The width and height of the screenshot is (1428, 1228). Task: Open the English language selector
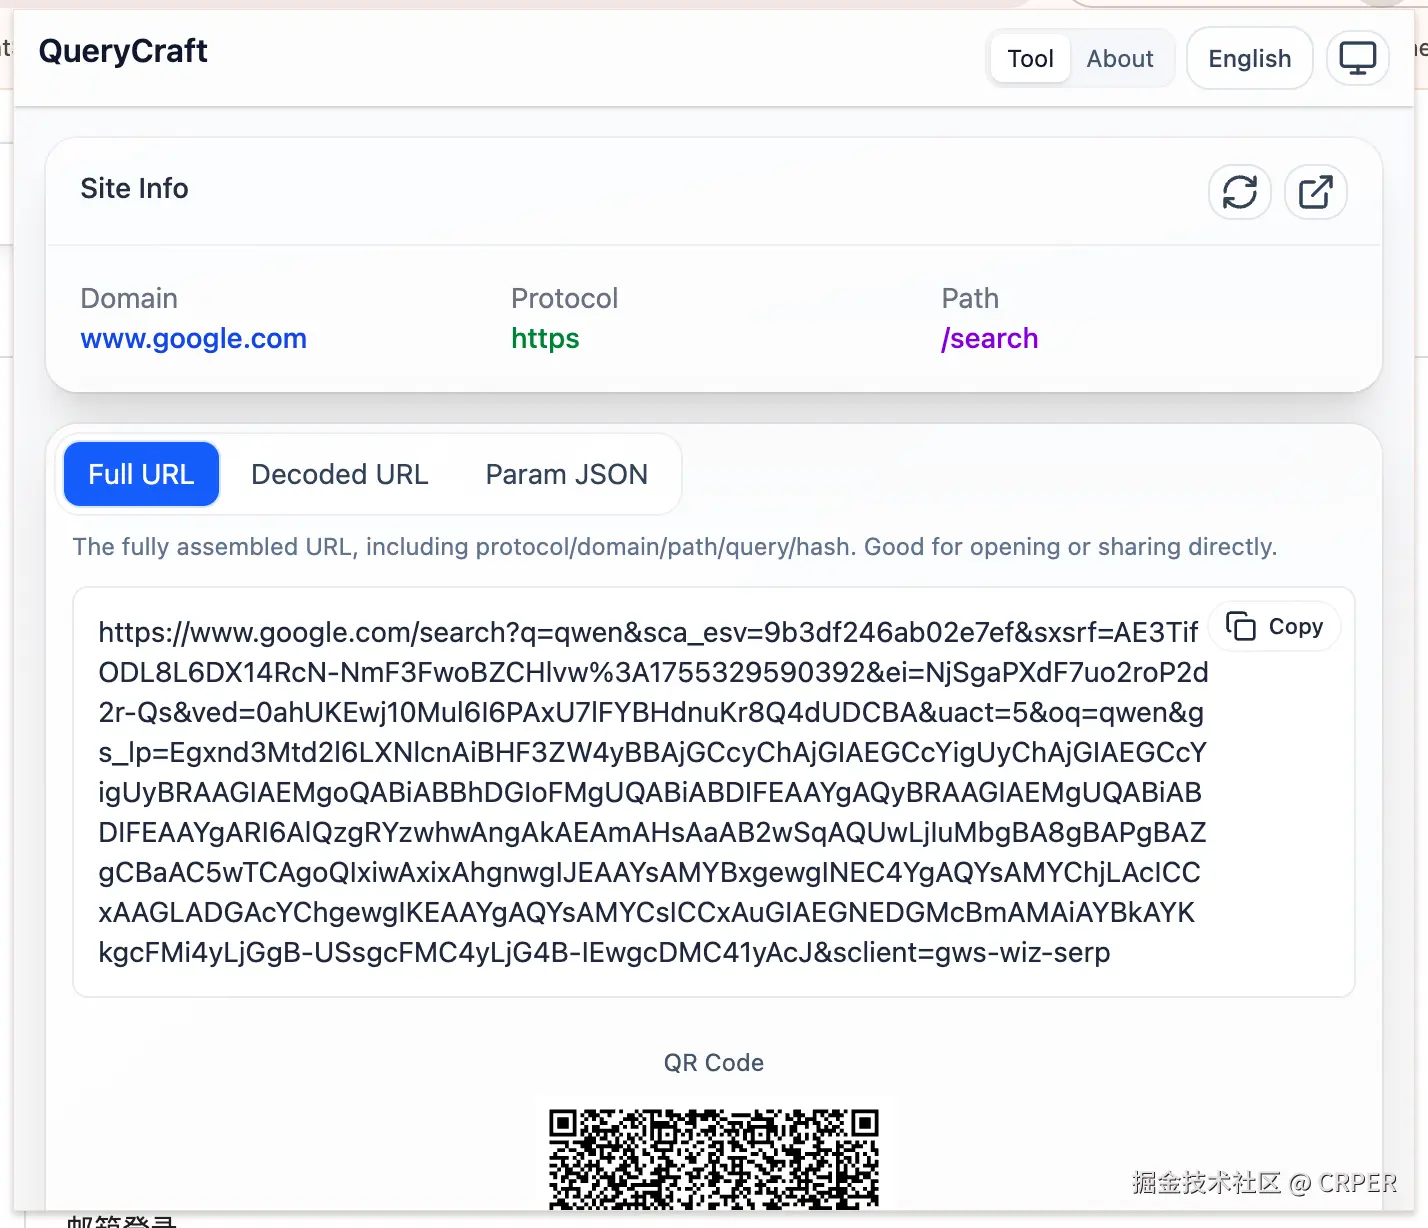click(1249, 59)
